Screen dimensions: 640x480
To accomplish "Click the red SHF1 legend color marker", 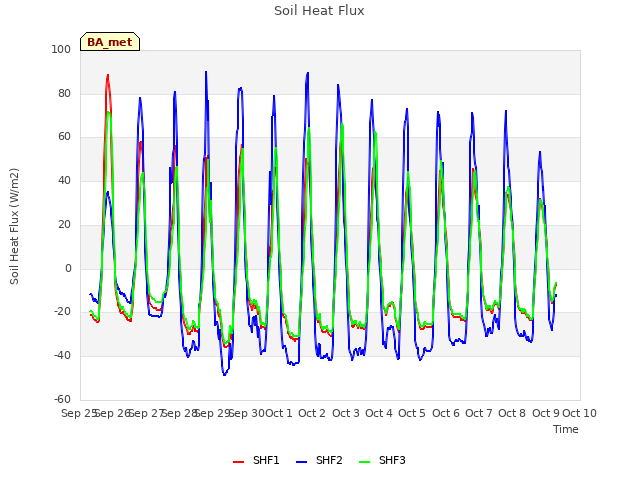I will 238,462.
